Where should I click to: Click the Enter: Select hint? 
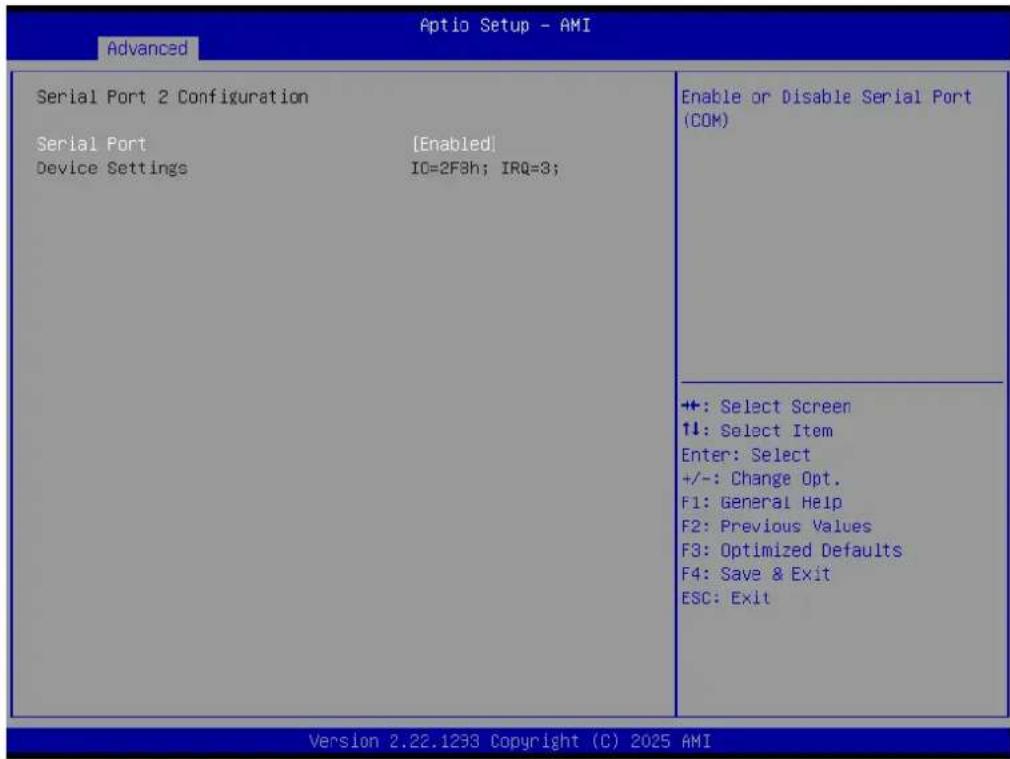coord(746,455)
